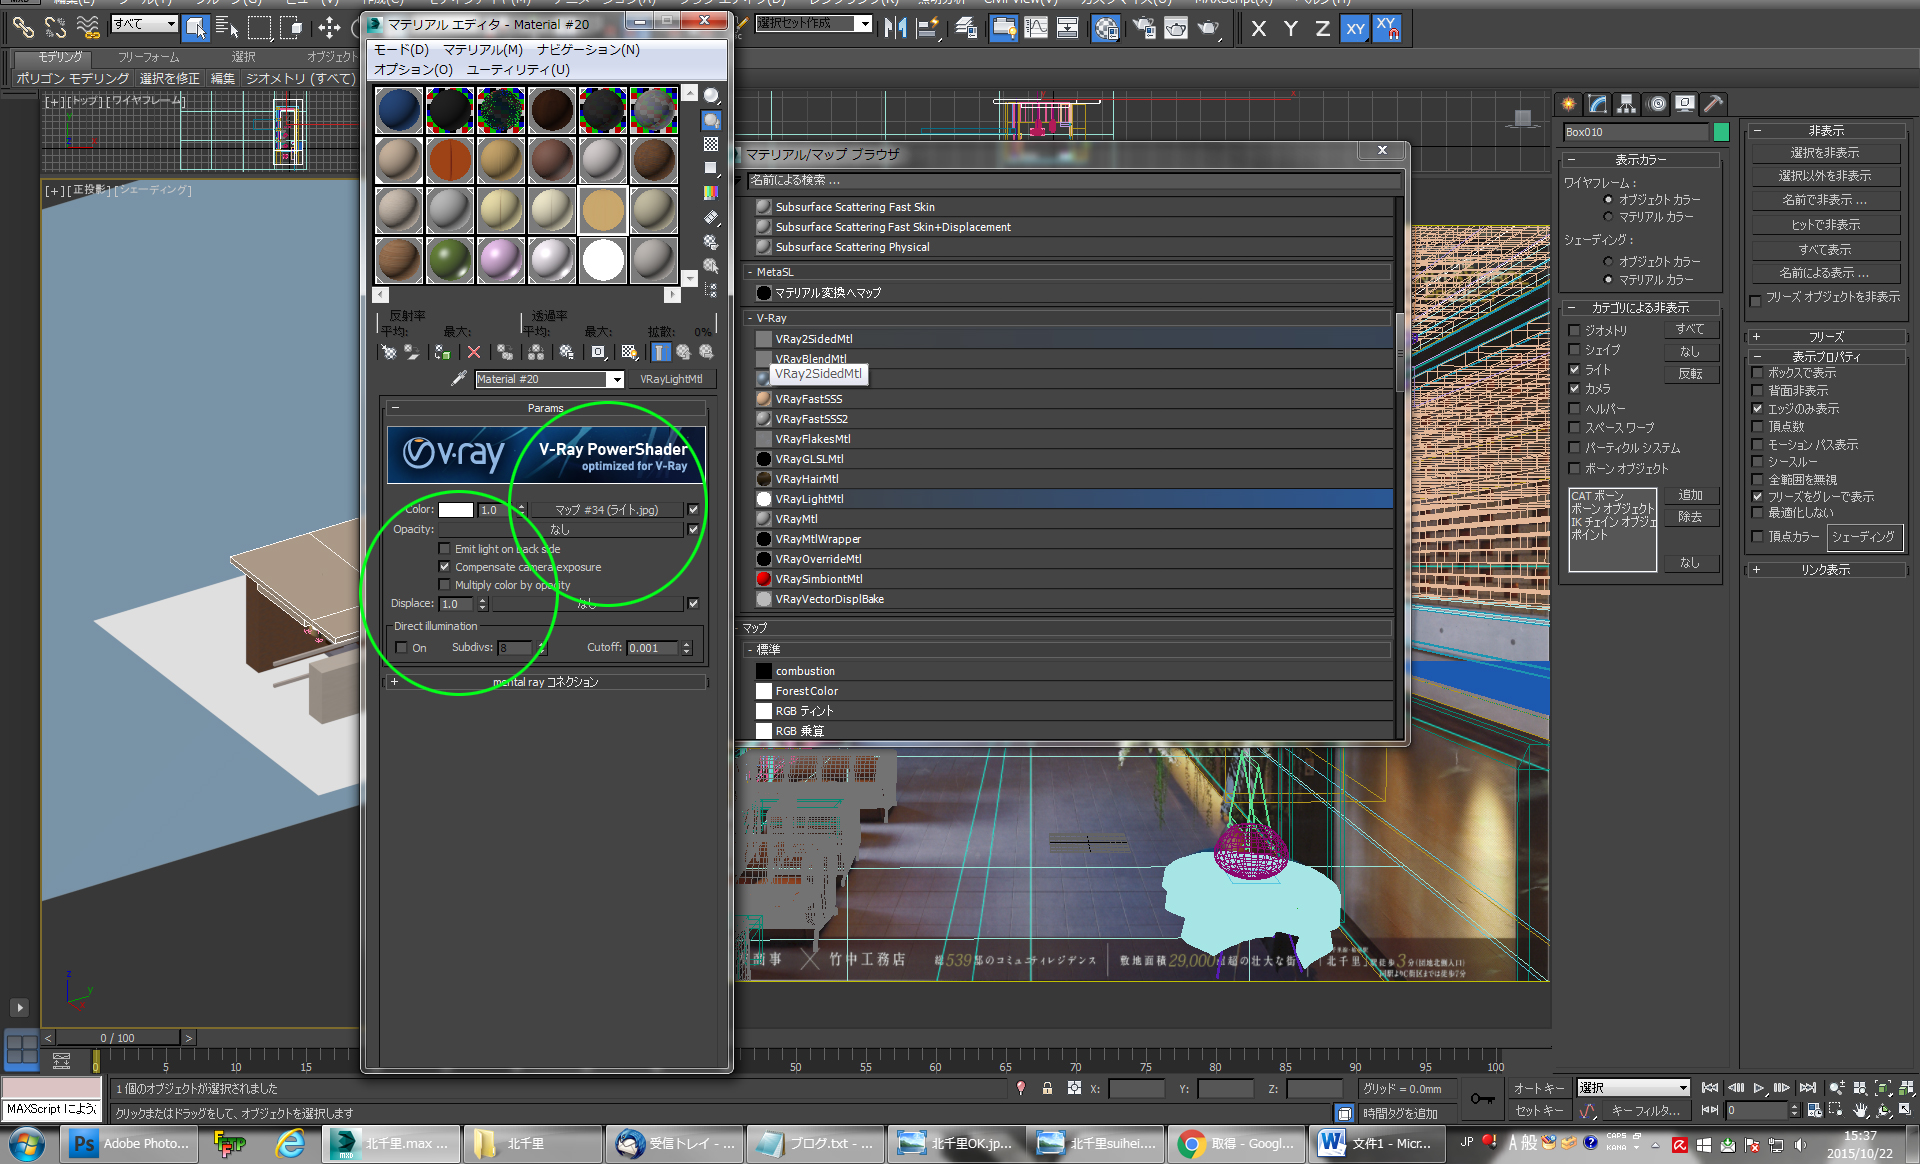Open the Hierarchy tab icon in command panel

[1627, 104]
